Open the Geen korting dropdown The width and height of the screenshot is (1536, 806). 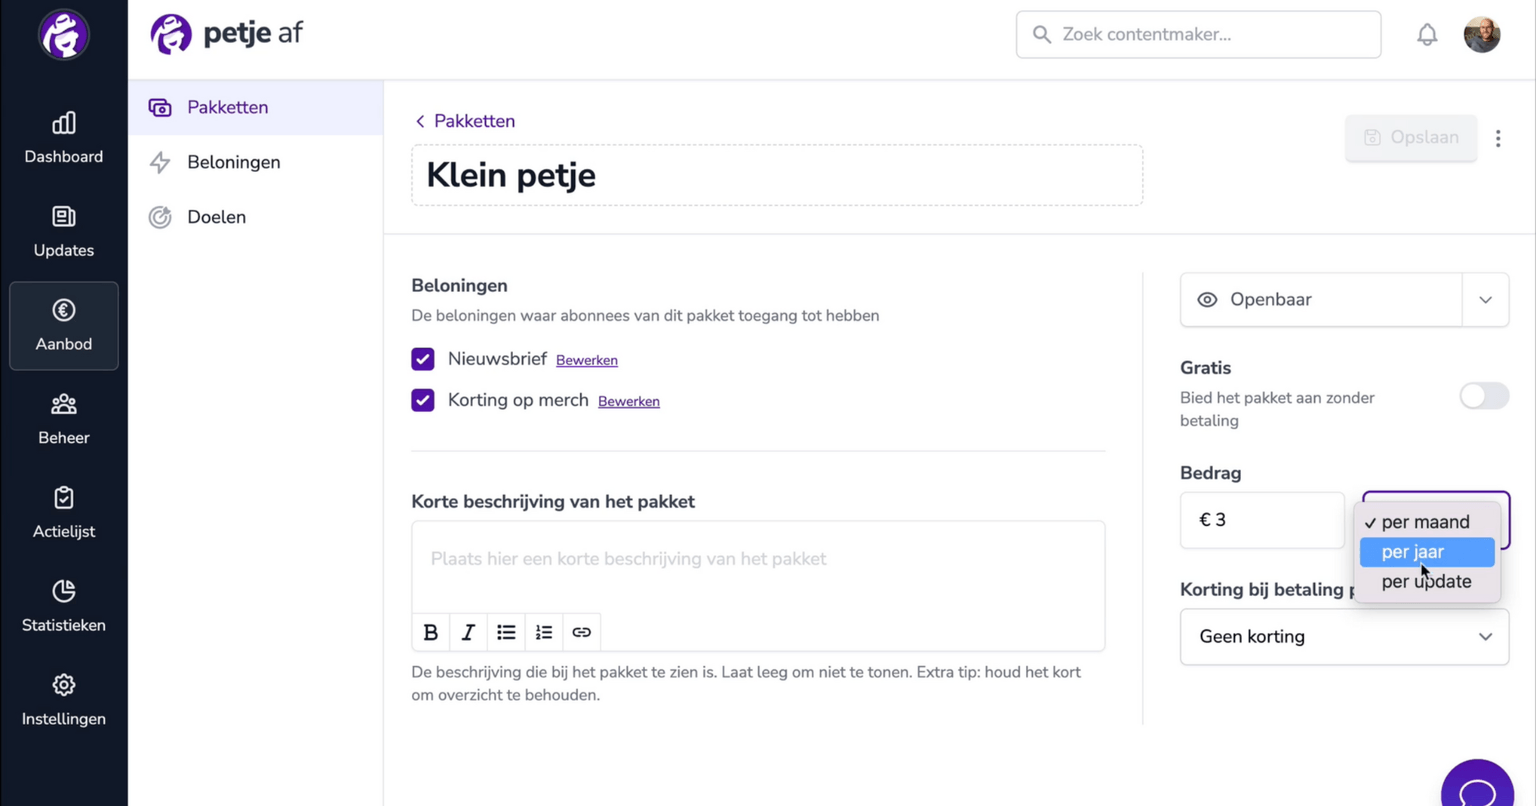point(1344,637)
